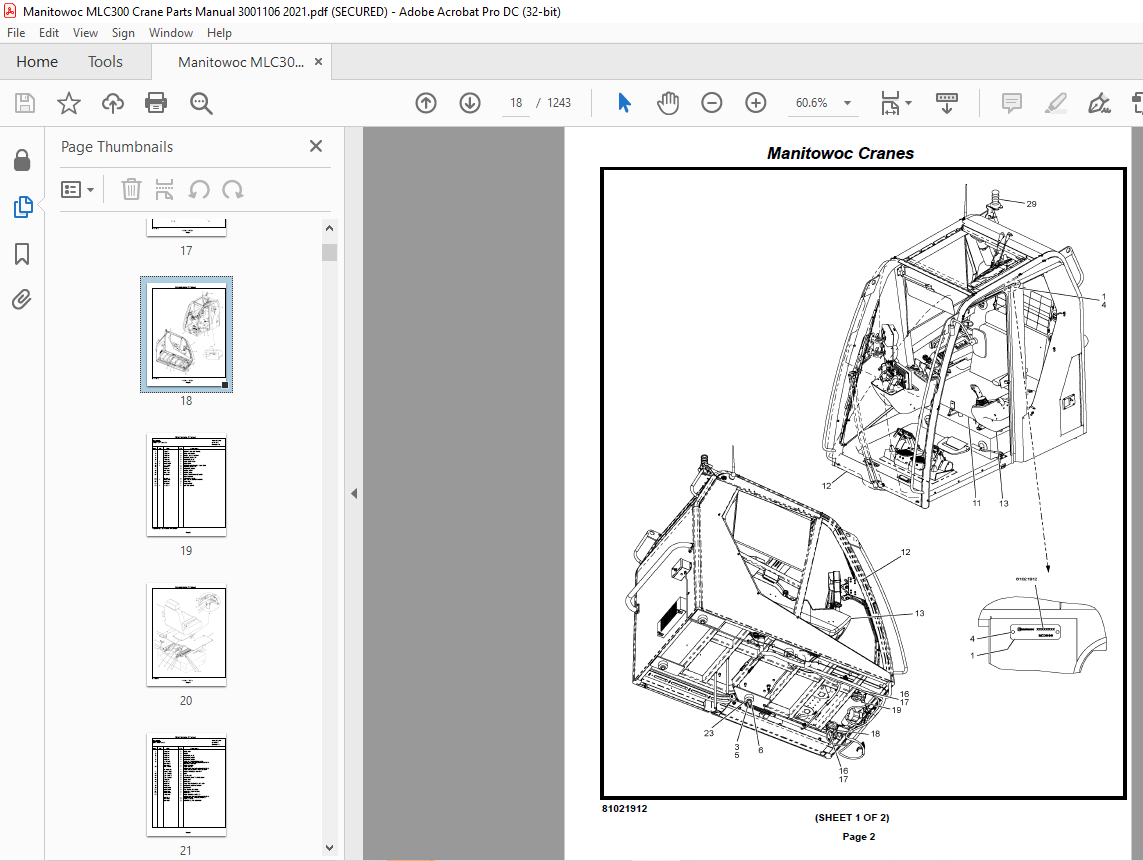Click callout number 29 on the diagram
This screenshot has width=1143, height=861.
pos(1031,204)
